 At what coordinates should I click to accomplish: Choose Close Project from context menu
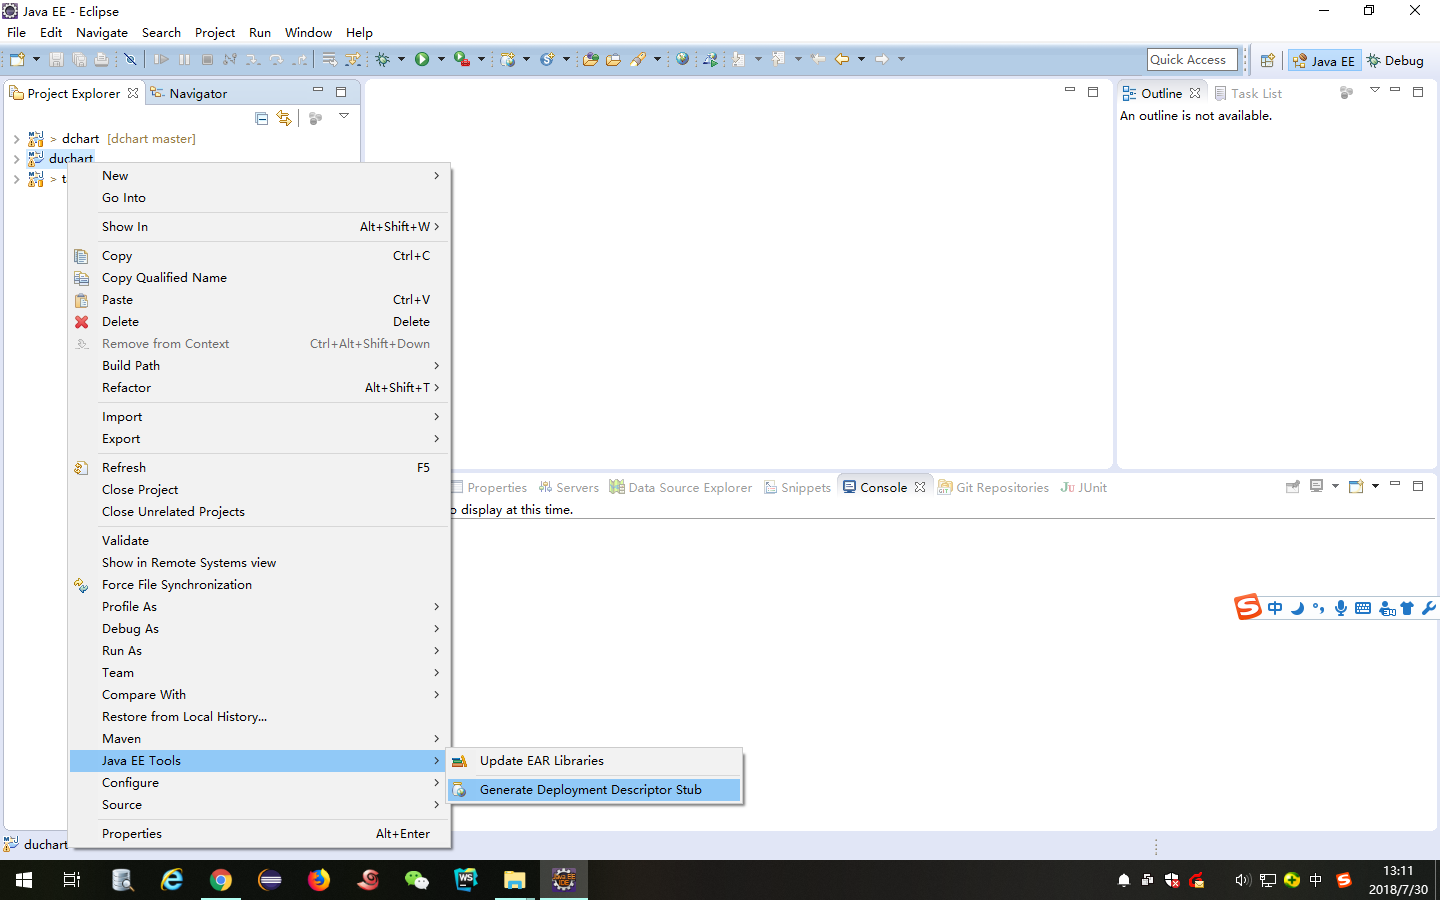(260, 490)
